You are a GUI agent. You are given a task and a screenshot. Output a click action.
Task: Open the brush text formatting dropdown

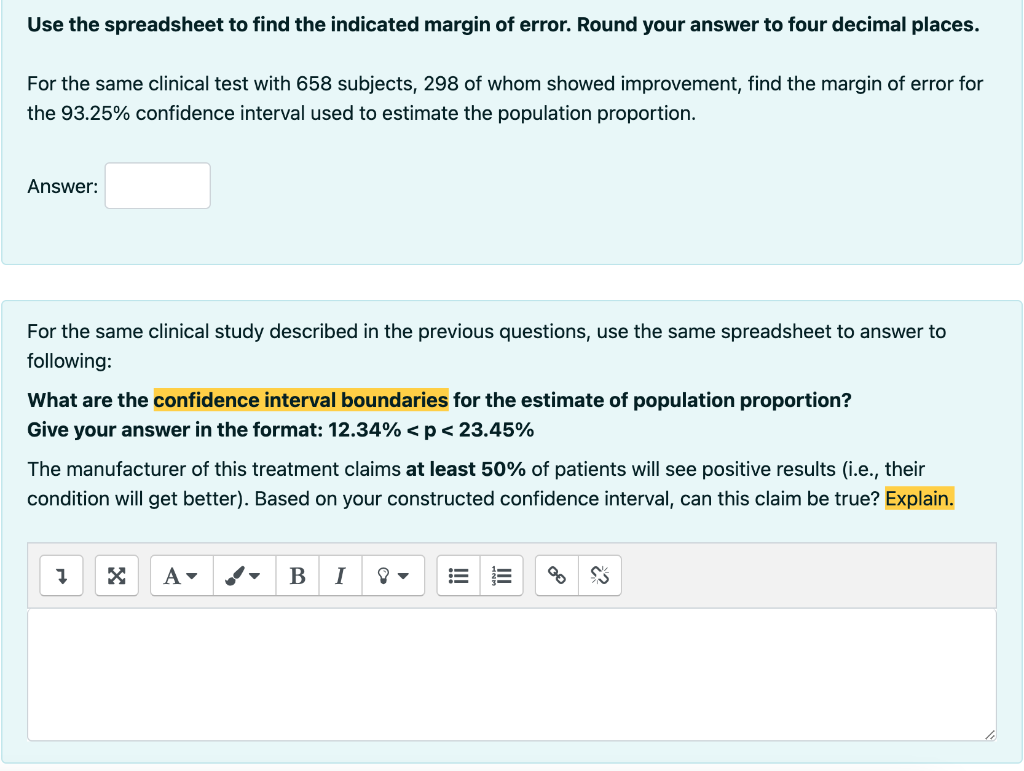pyautogui.click(x=243, y=575)
